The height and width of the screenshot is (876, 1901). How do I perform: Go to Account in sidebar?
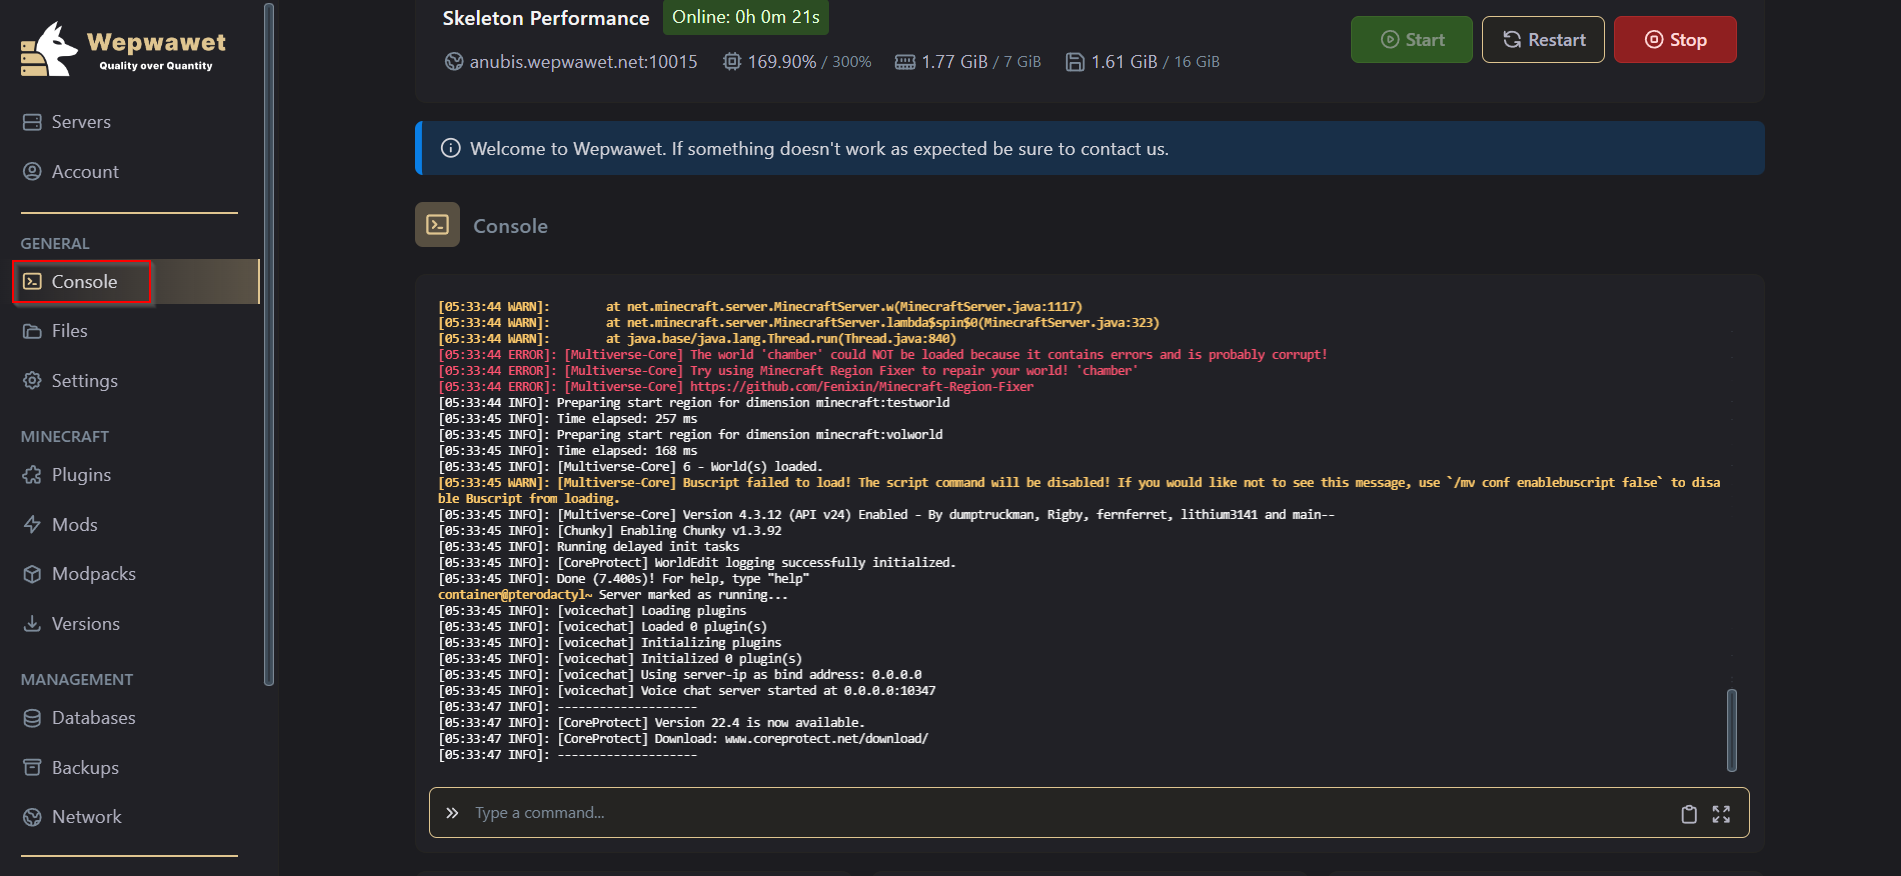85,172
